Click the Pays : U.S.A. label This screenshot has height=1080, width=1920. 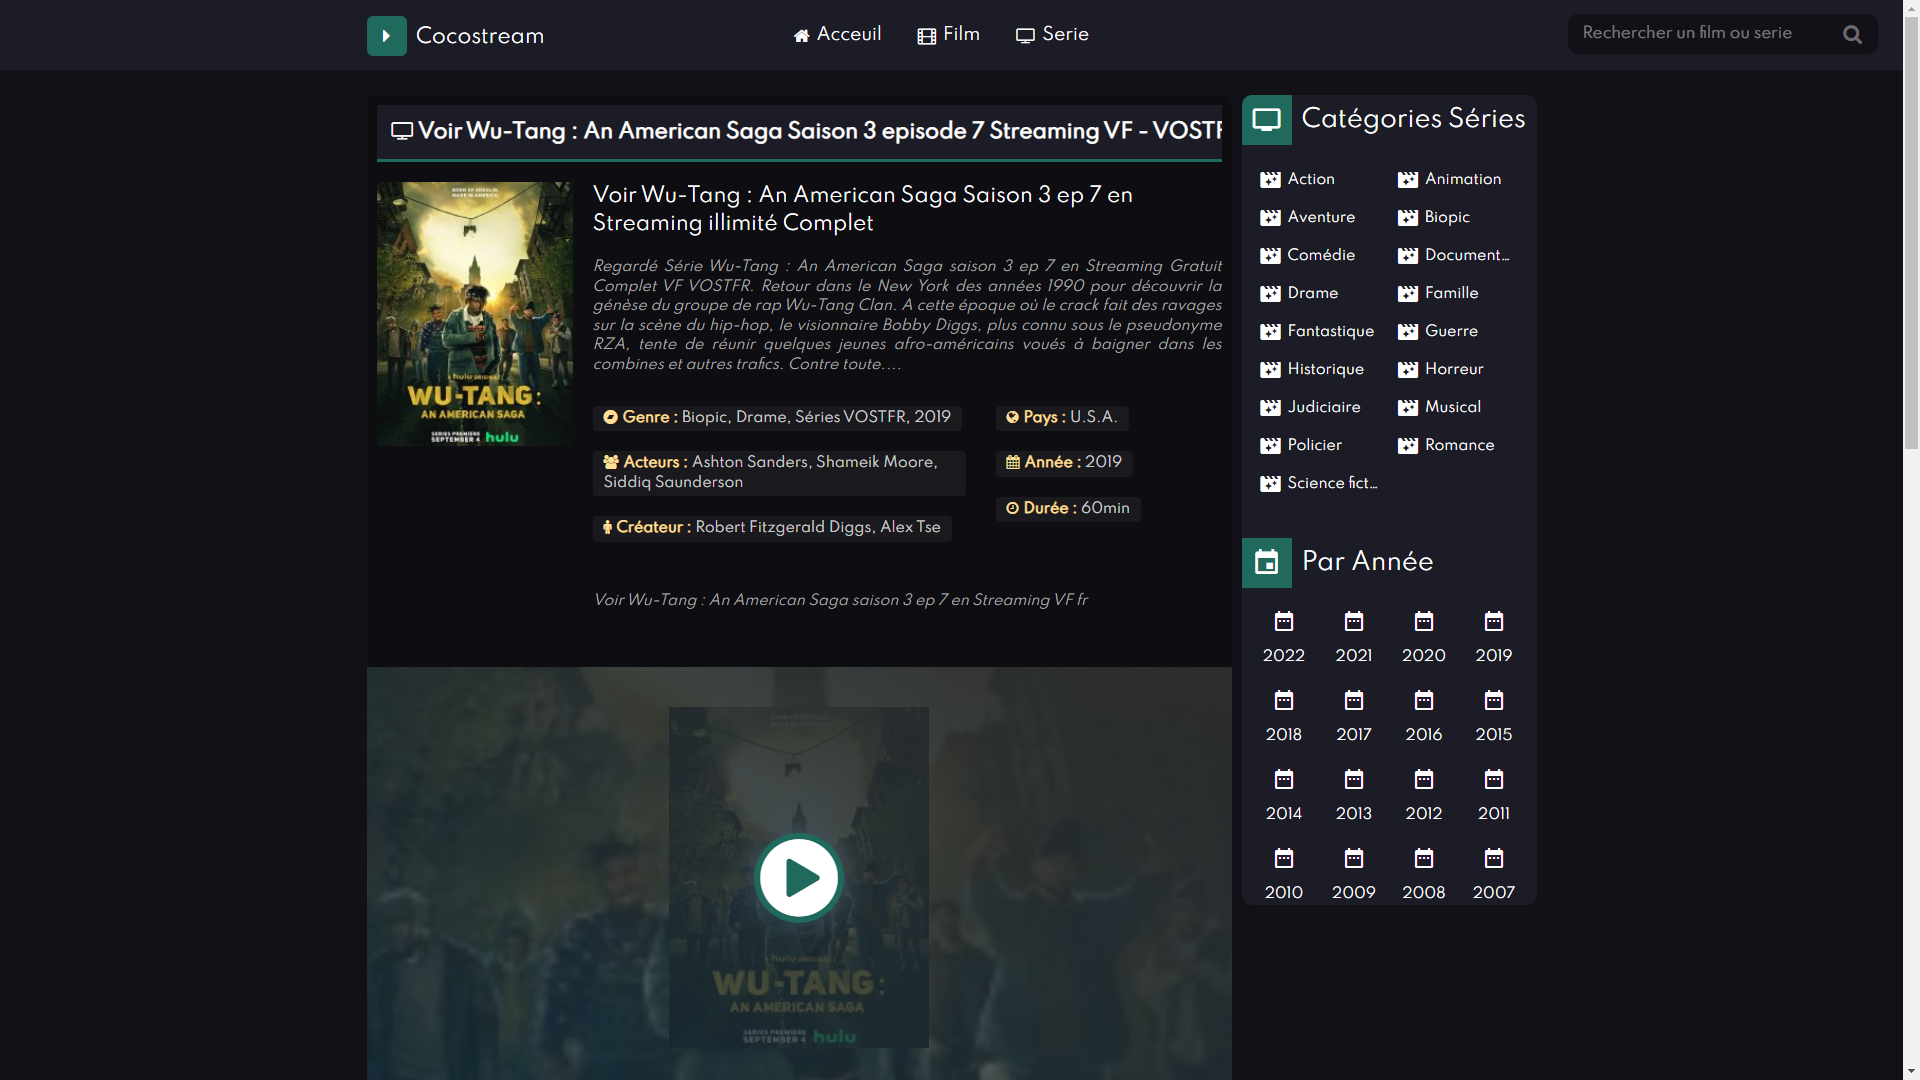pyautogui.click(x=1062, y=418)
